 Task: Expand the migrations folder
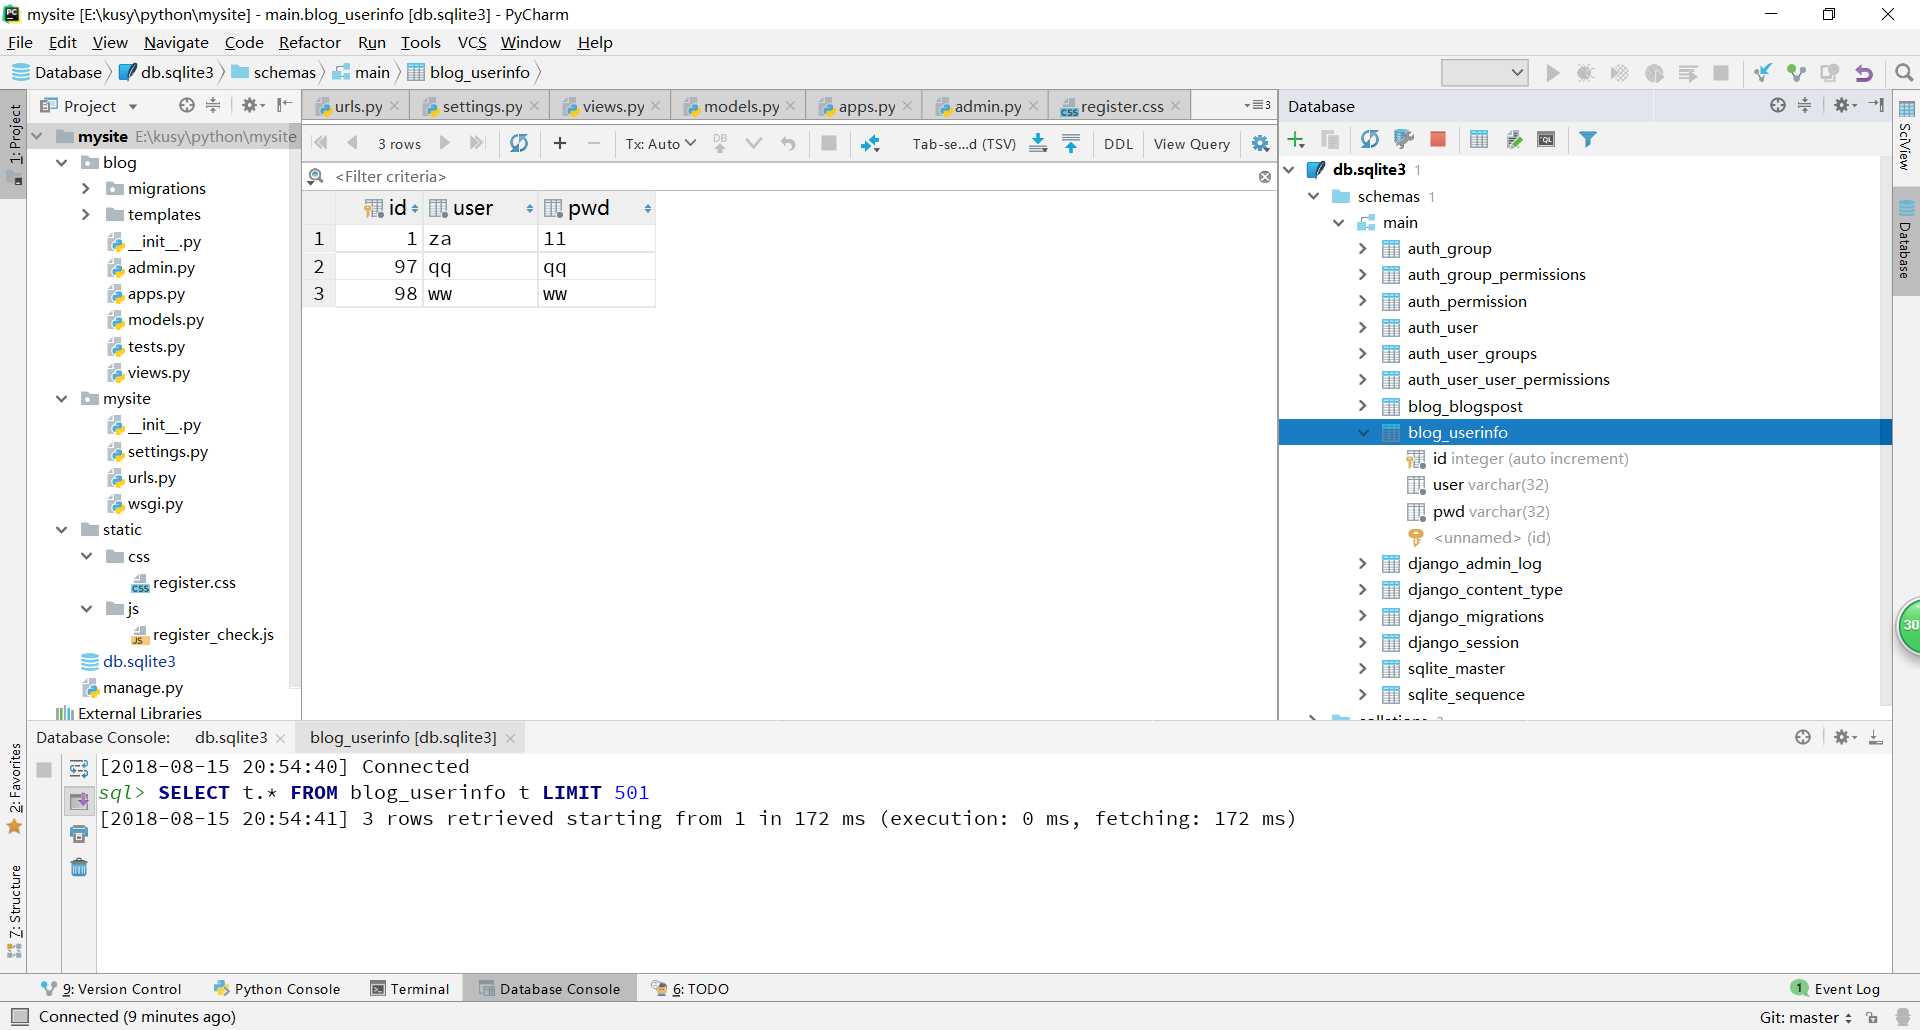coord(86,188)
